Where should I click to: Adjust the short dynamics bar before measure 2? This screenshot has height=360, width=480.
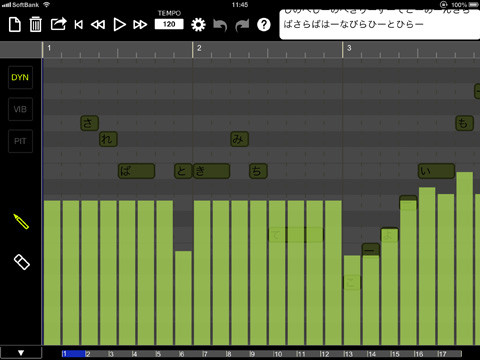pyautogui.click(x=183, y=298)
